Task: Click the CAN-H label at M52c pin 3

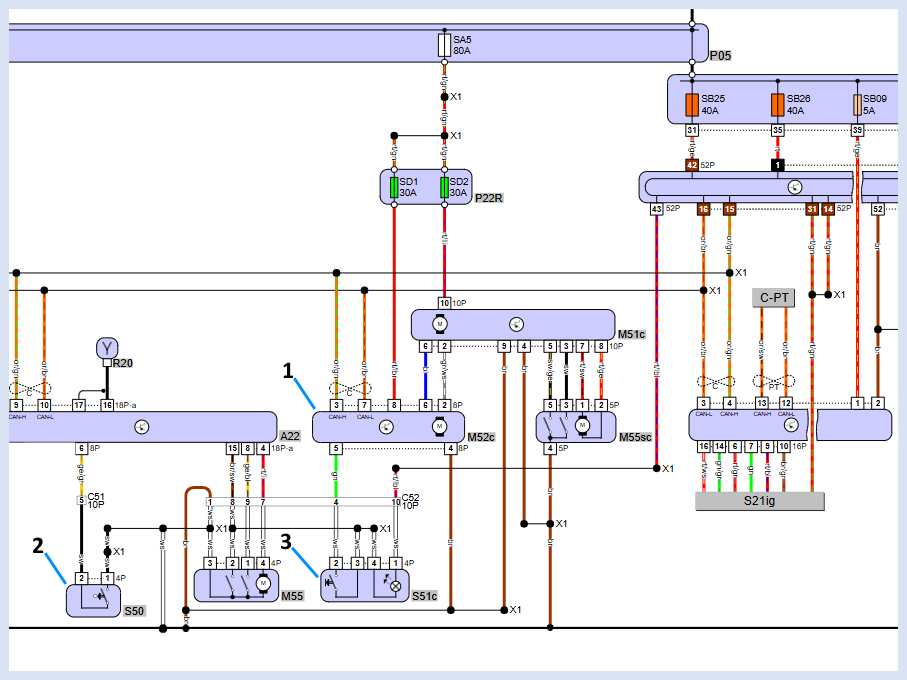Action: (337, 417)
